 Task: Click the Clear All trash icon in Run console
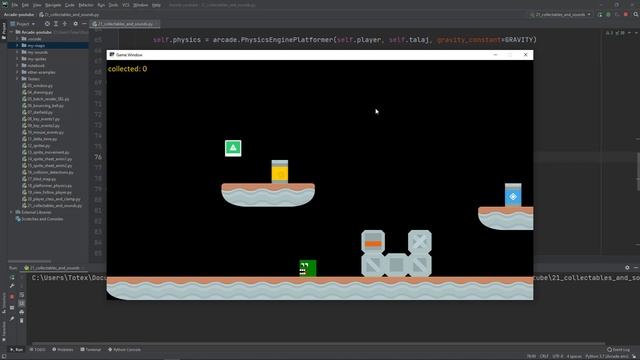pyautogui.click(x=22, y=321)
